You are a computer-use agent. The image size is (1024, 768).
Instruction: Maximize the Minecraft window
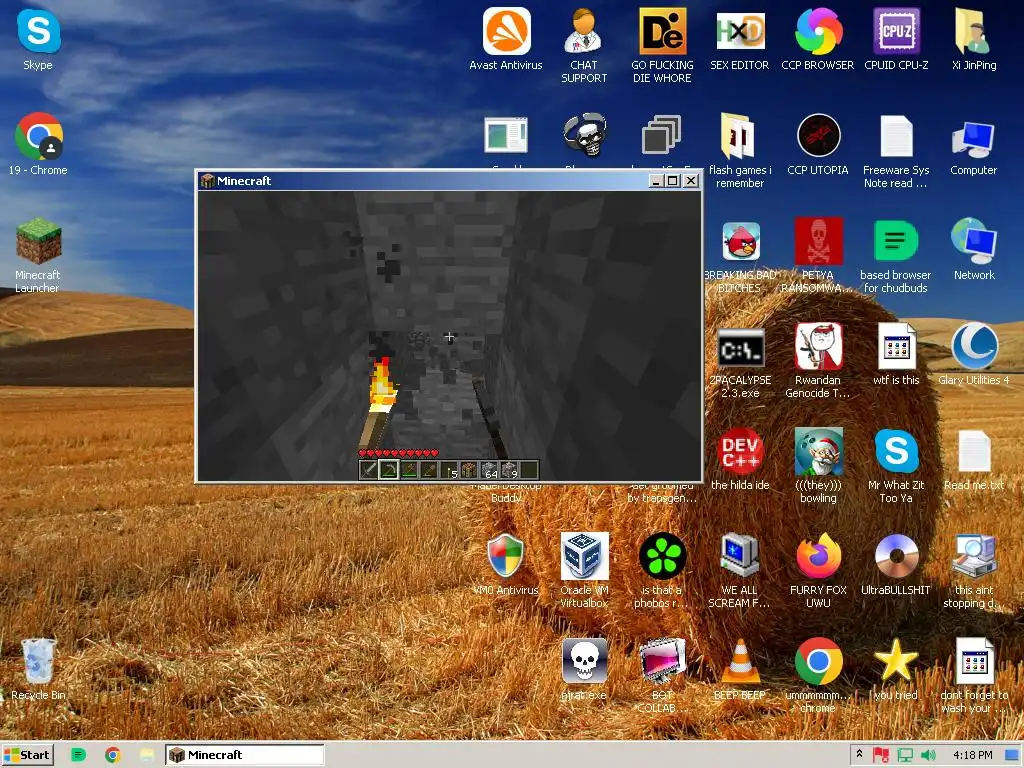point(673,181)
